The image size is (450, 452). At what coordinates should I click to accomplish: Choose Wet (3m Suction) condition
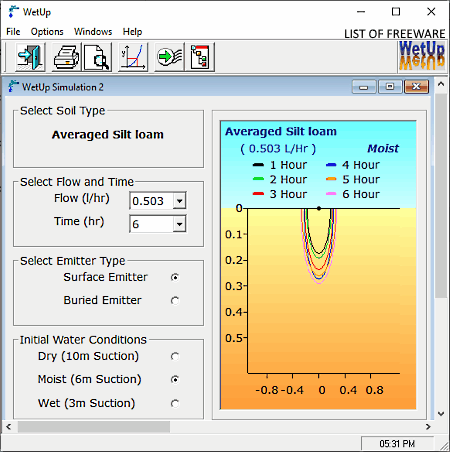click(175, 403)
